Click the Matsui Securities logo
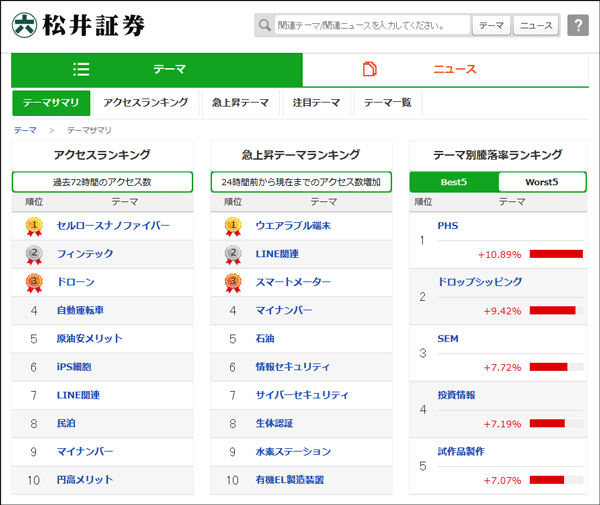This screenshot has width=600, height=505. [78, 25]
